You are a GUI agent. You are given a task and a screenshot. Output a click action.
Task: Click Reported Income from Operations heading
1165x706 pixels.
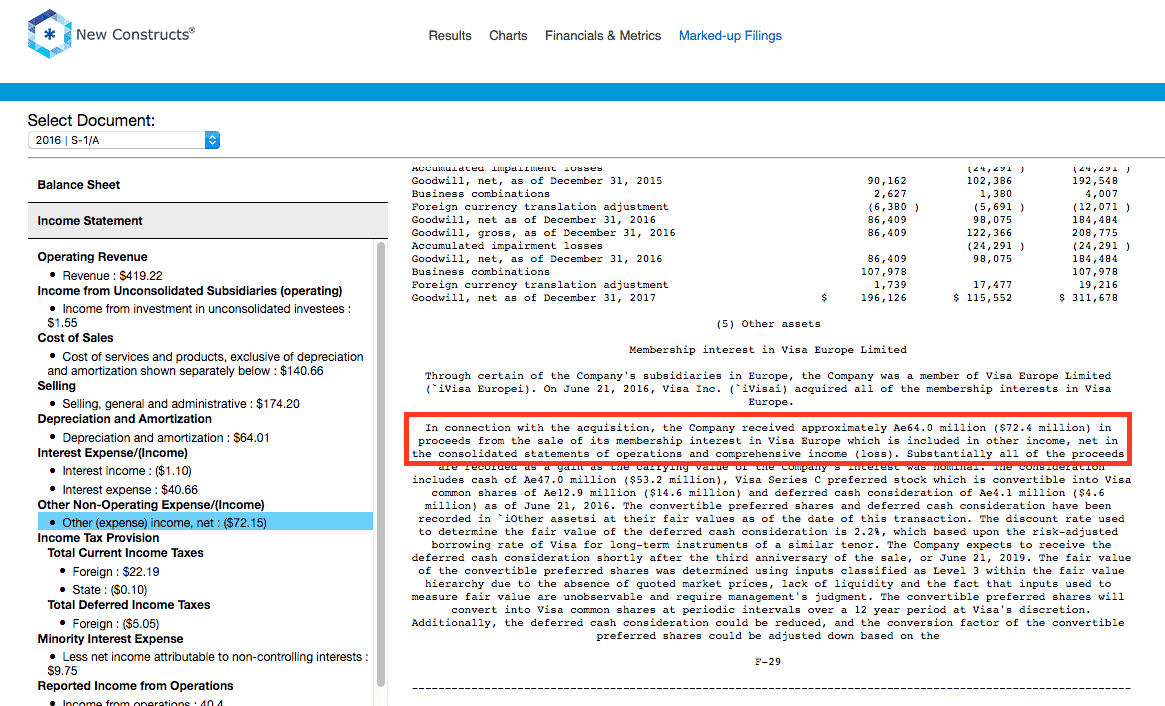coord(135,686)
